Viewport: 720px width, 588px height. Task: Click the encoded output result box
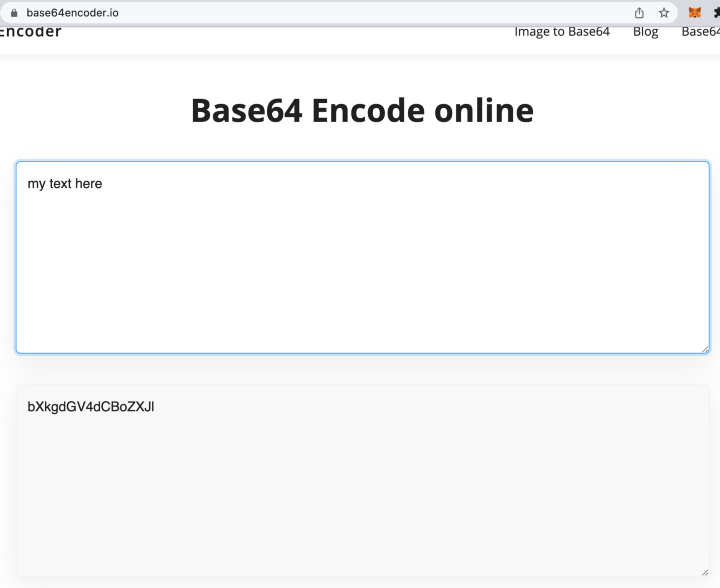pyautogui.click(x=363, y=480)
